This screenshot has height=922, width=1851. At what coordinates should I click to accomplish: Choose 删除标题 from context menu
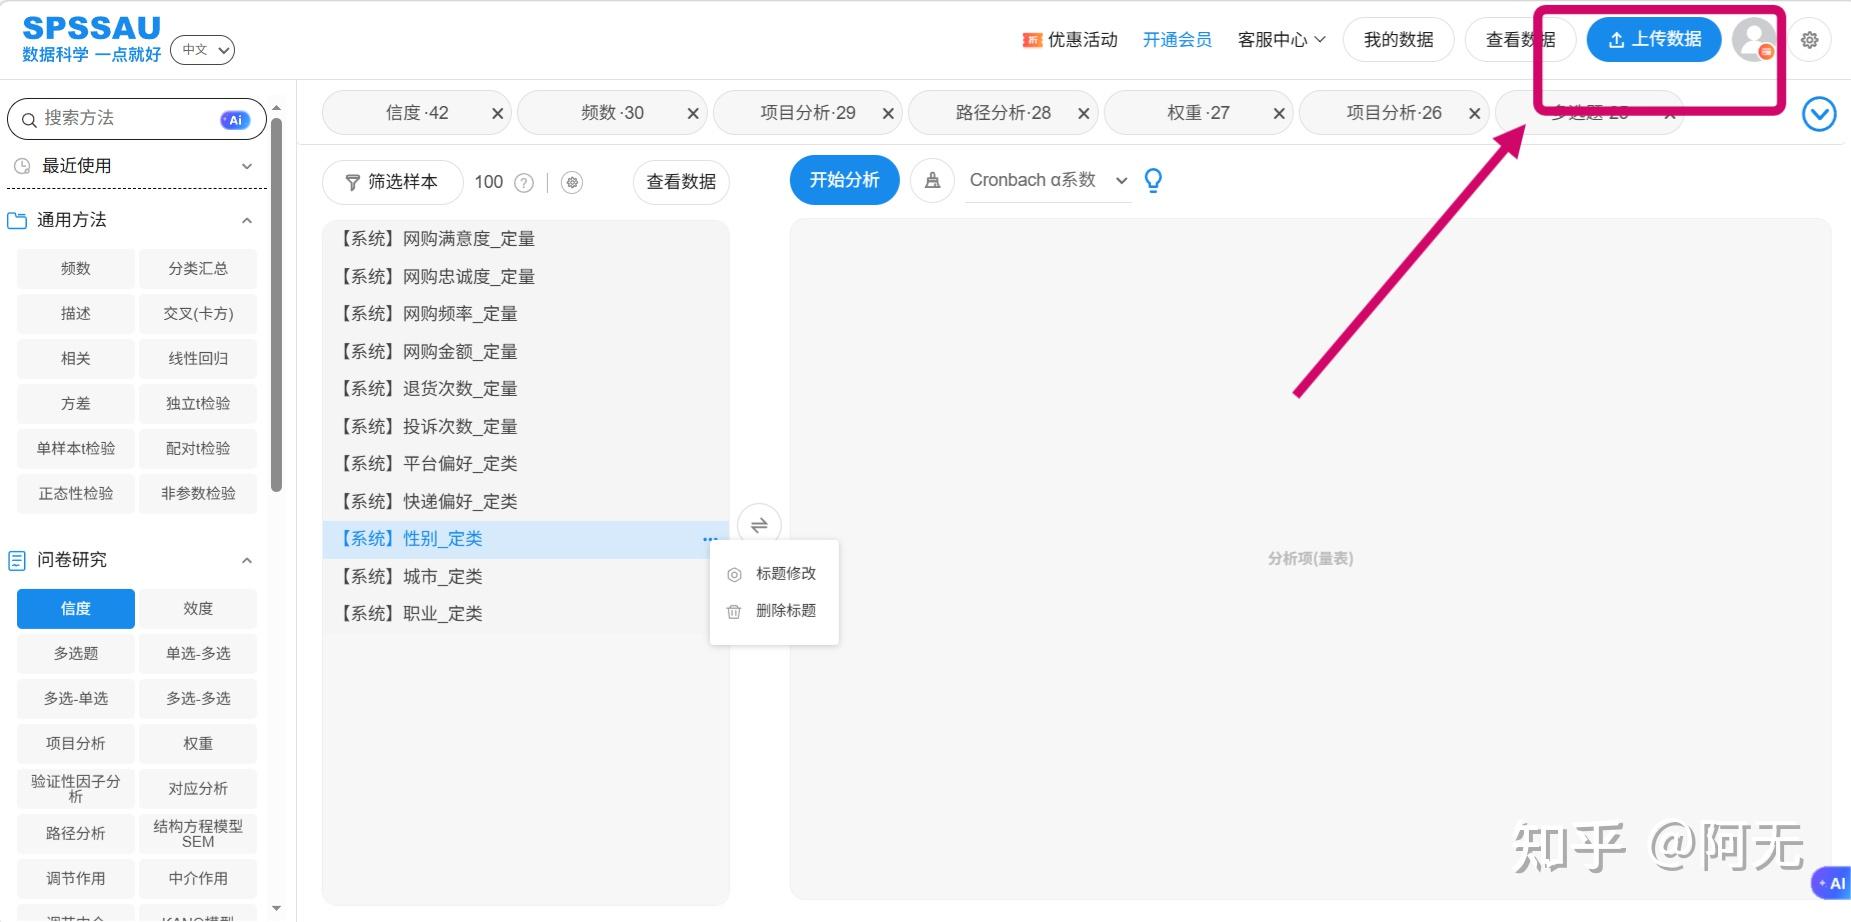tap(774, 611)
